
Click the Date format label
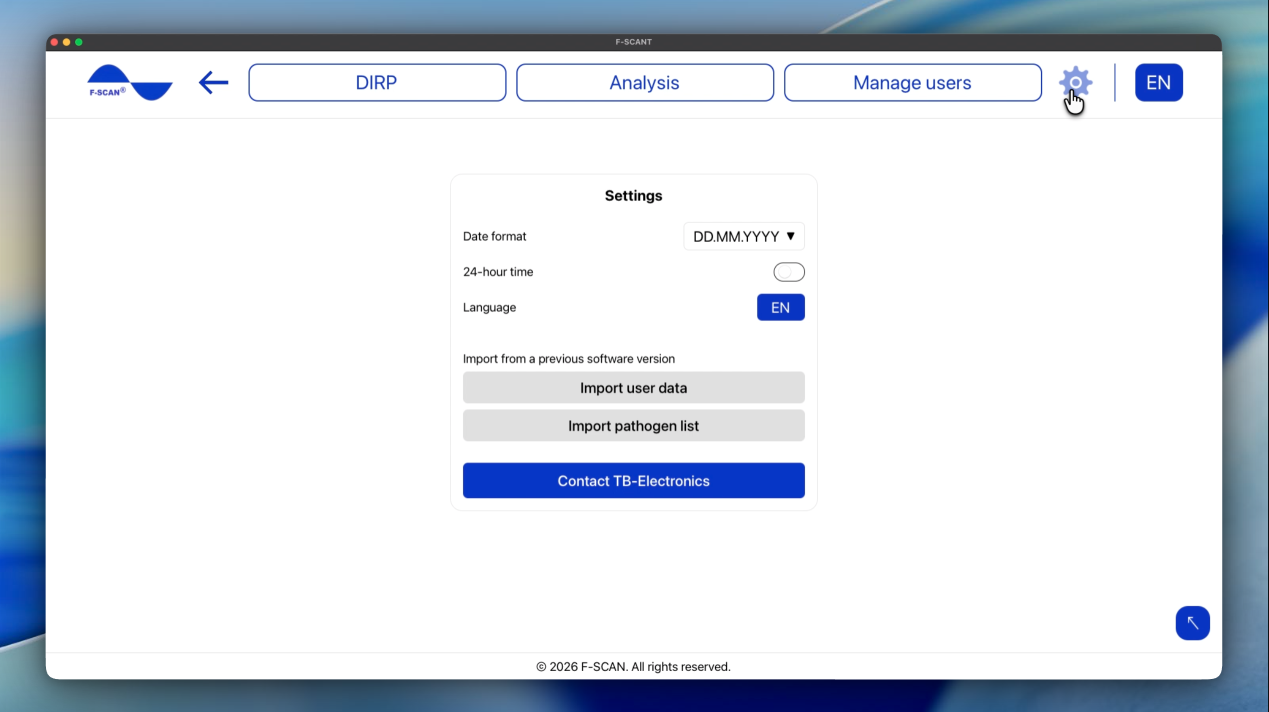tap(495, 237)
